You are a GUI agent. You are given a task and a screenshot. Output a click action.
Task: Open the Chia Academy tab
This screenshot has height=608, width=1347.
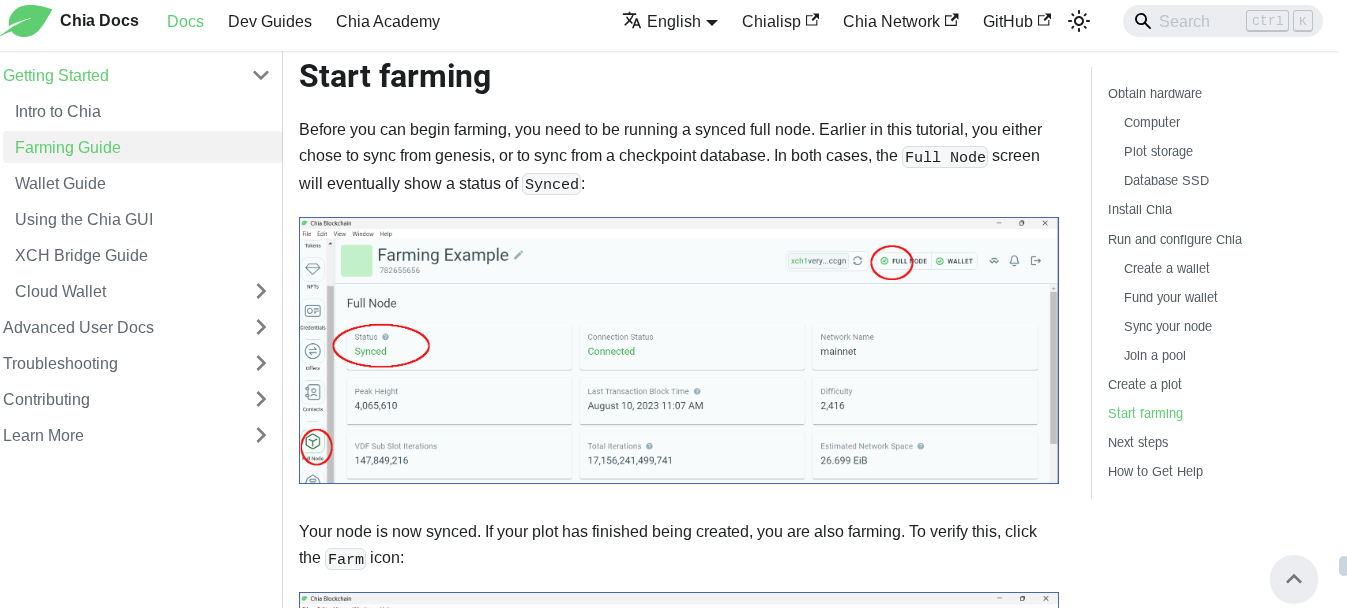(x=388, y=21)
